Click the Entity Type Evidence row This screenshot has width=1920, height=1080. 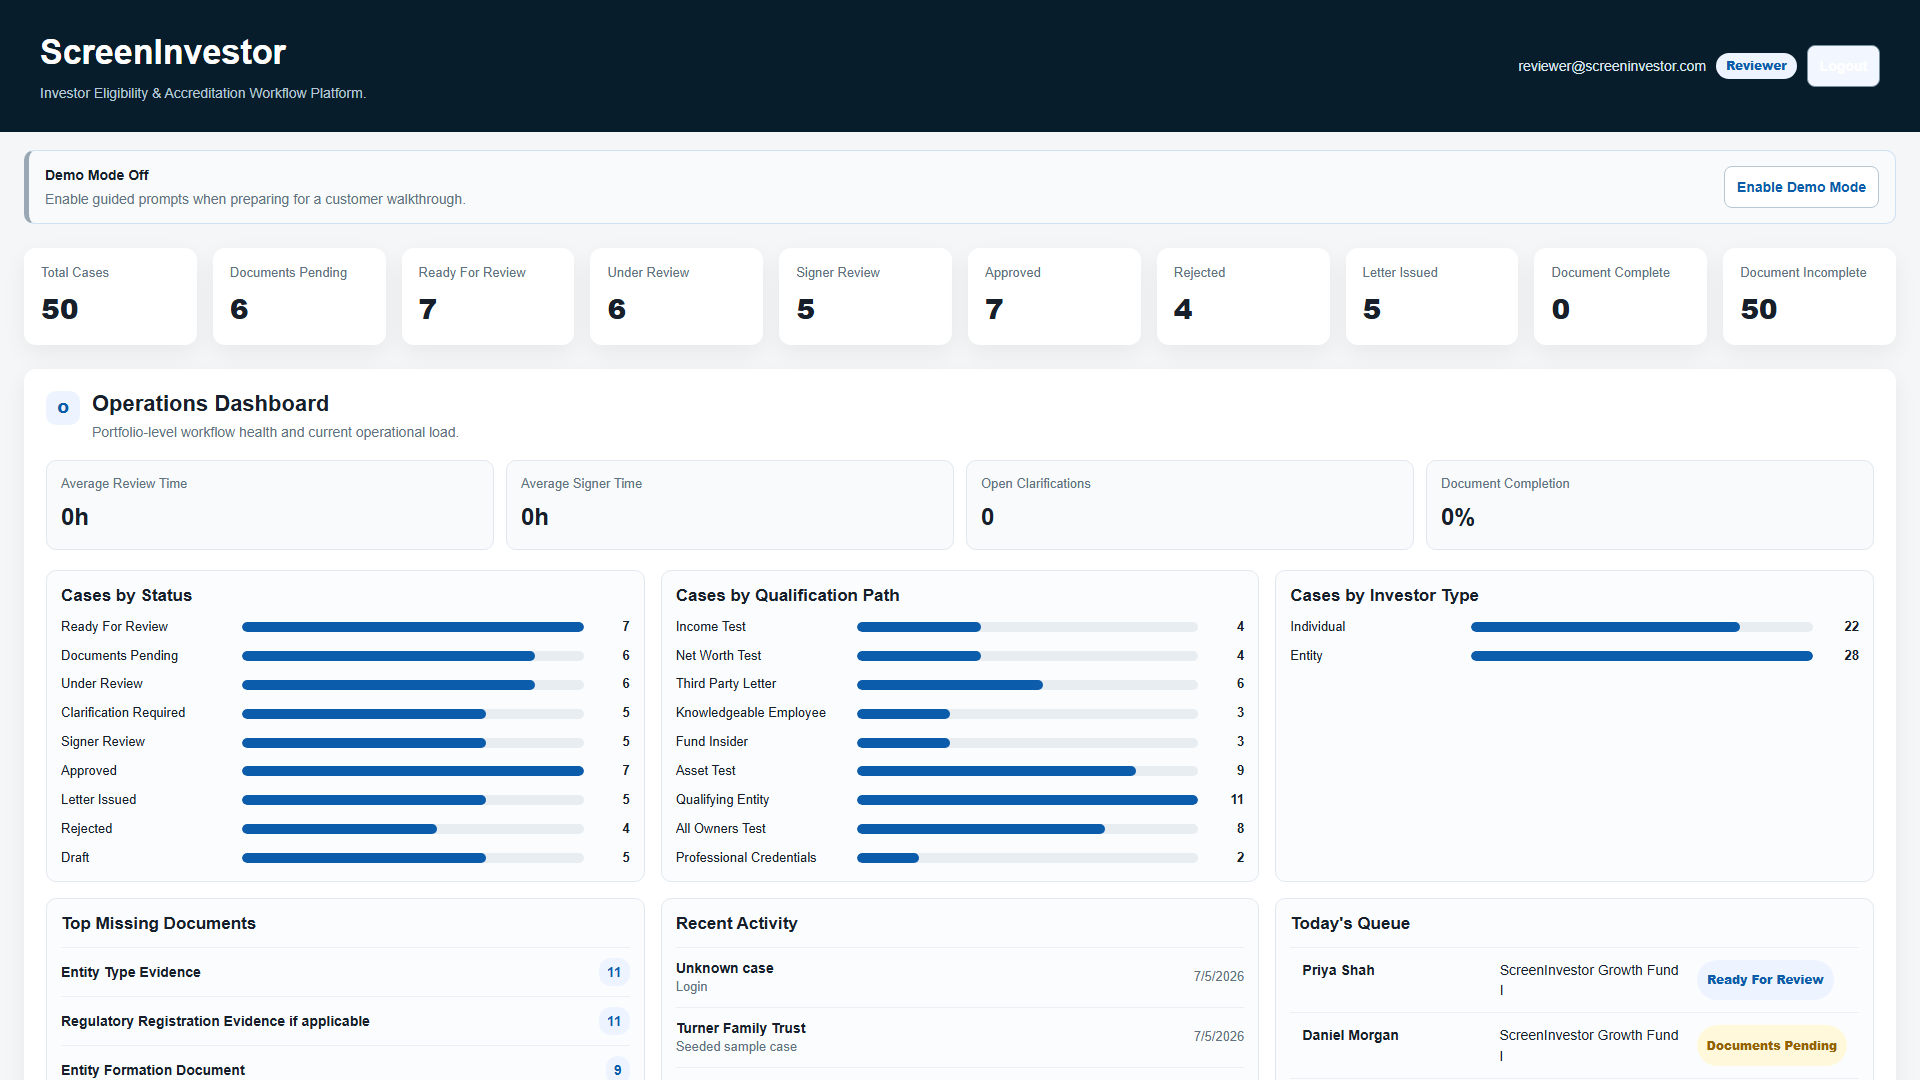[345, 972]
